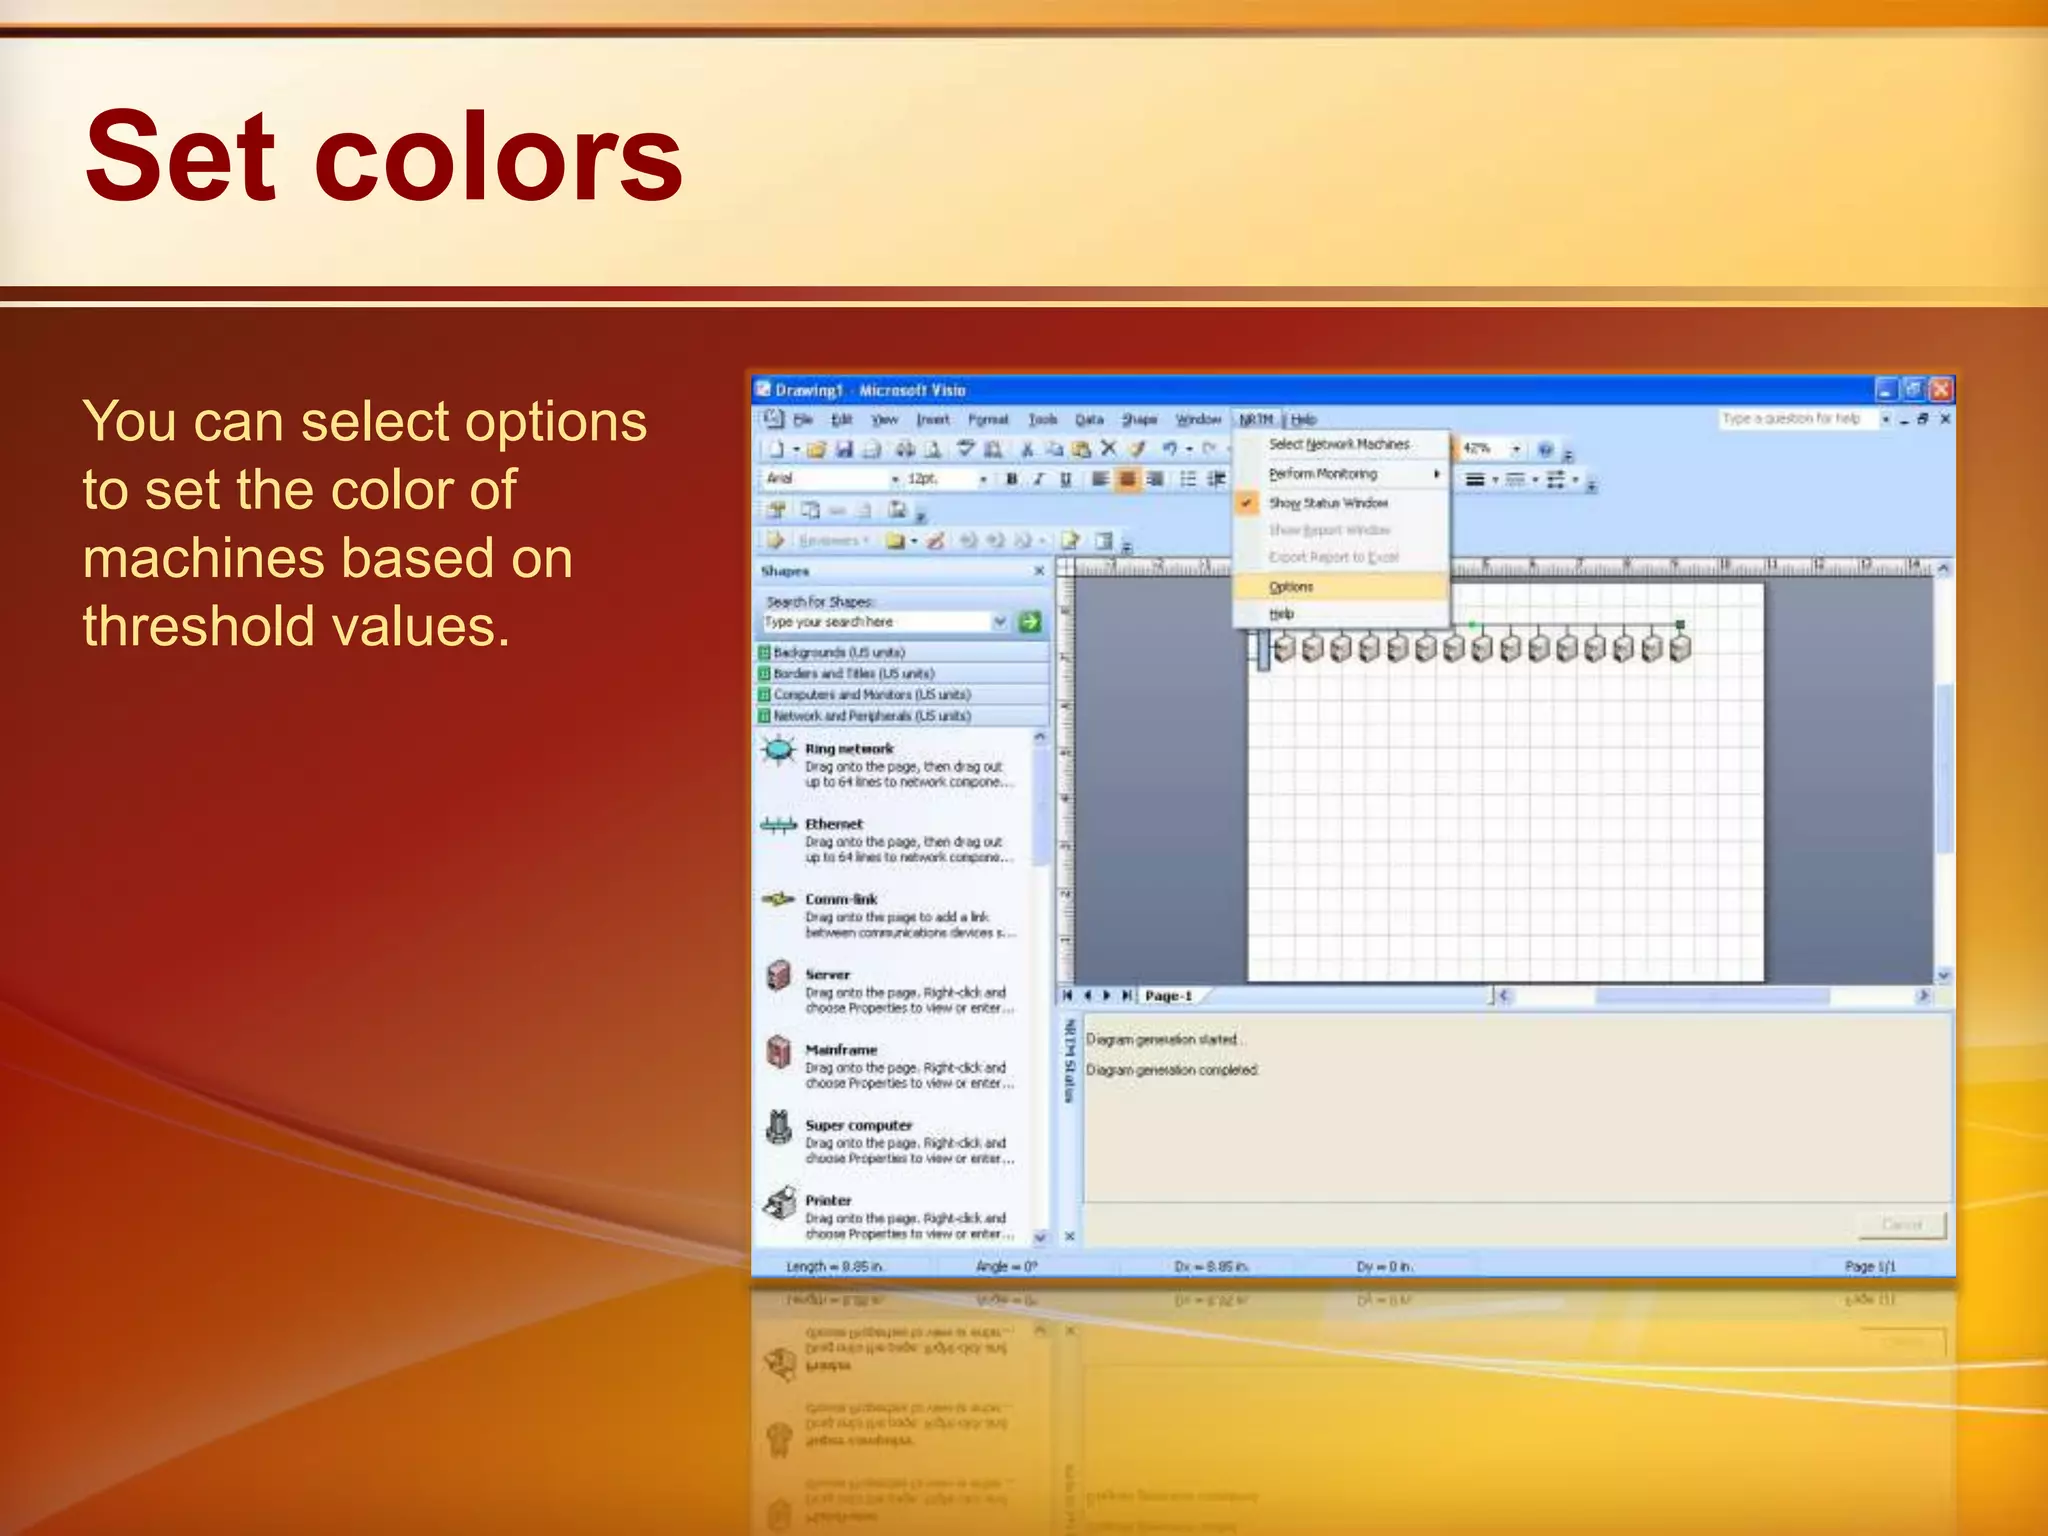
Task: Click the Print Preview toolbar icon
Action: (933, 450)
